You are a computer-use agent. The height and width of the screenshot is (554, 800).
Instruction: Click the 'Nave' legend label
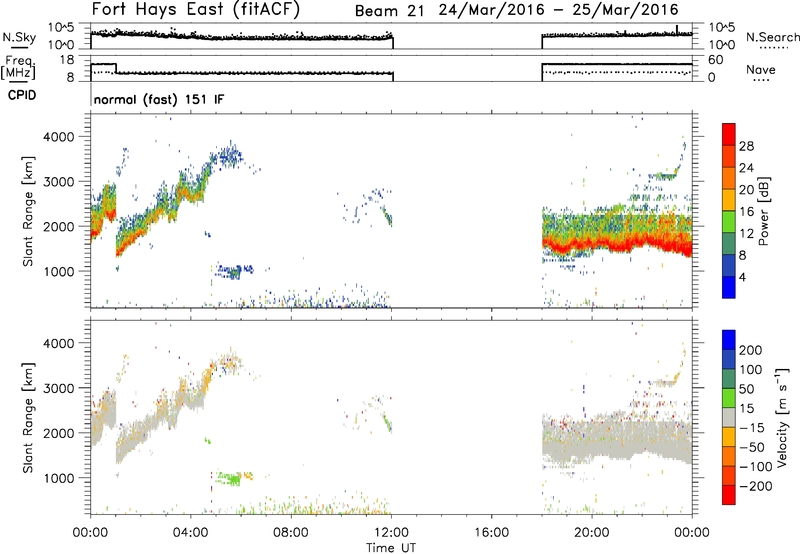point(761,69)
